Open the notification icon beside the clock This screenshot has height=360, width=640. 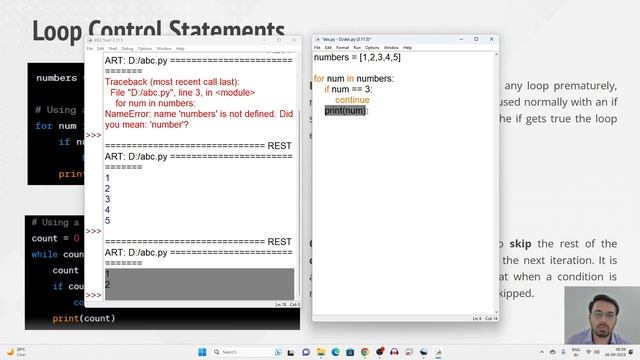(631, 352)
